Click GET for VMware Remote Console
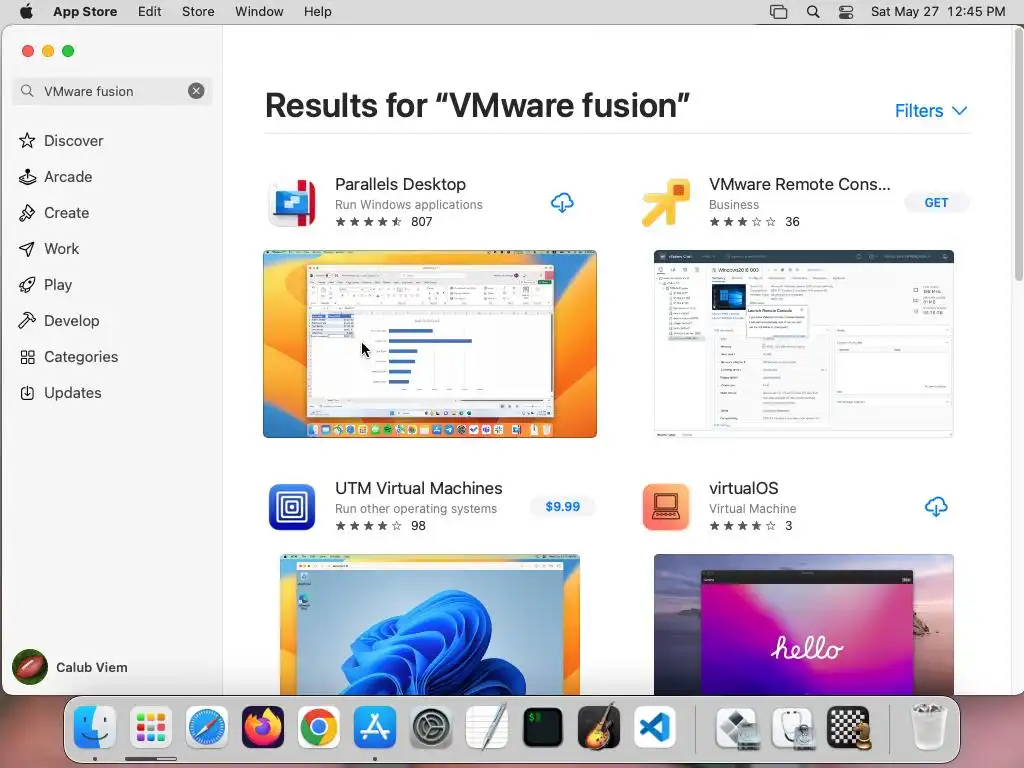The image size is (1024, 768). pos(936,202)
